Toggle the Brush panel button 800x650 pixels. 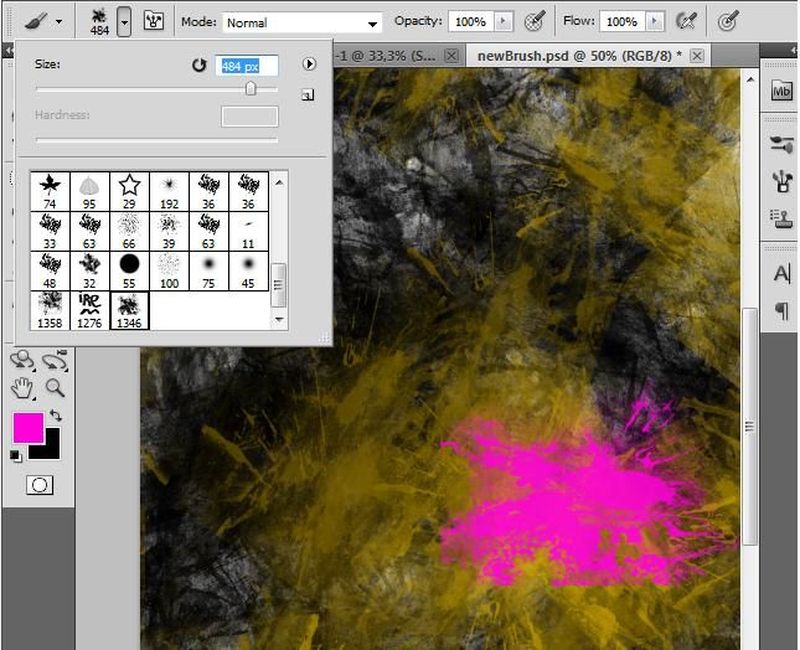[155, 21]
